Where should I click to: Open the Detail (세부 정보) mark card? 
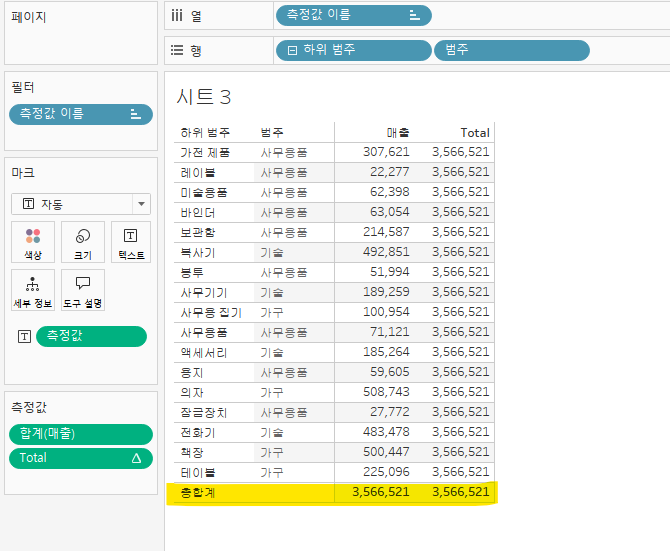[x=33, y=290]
